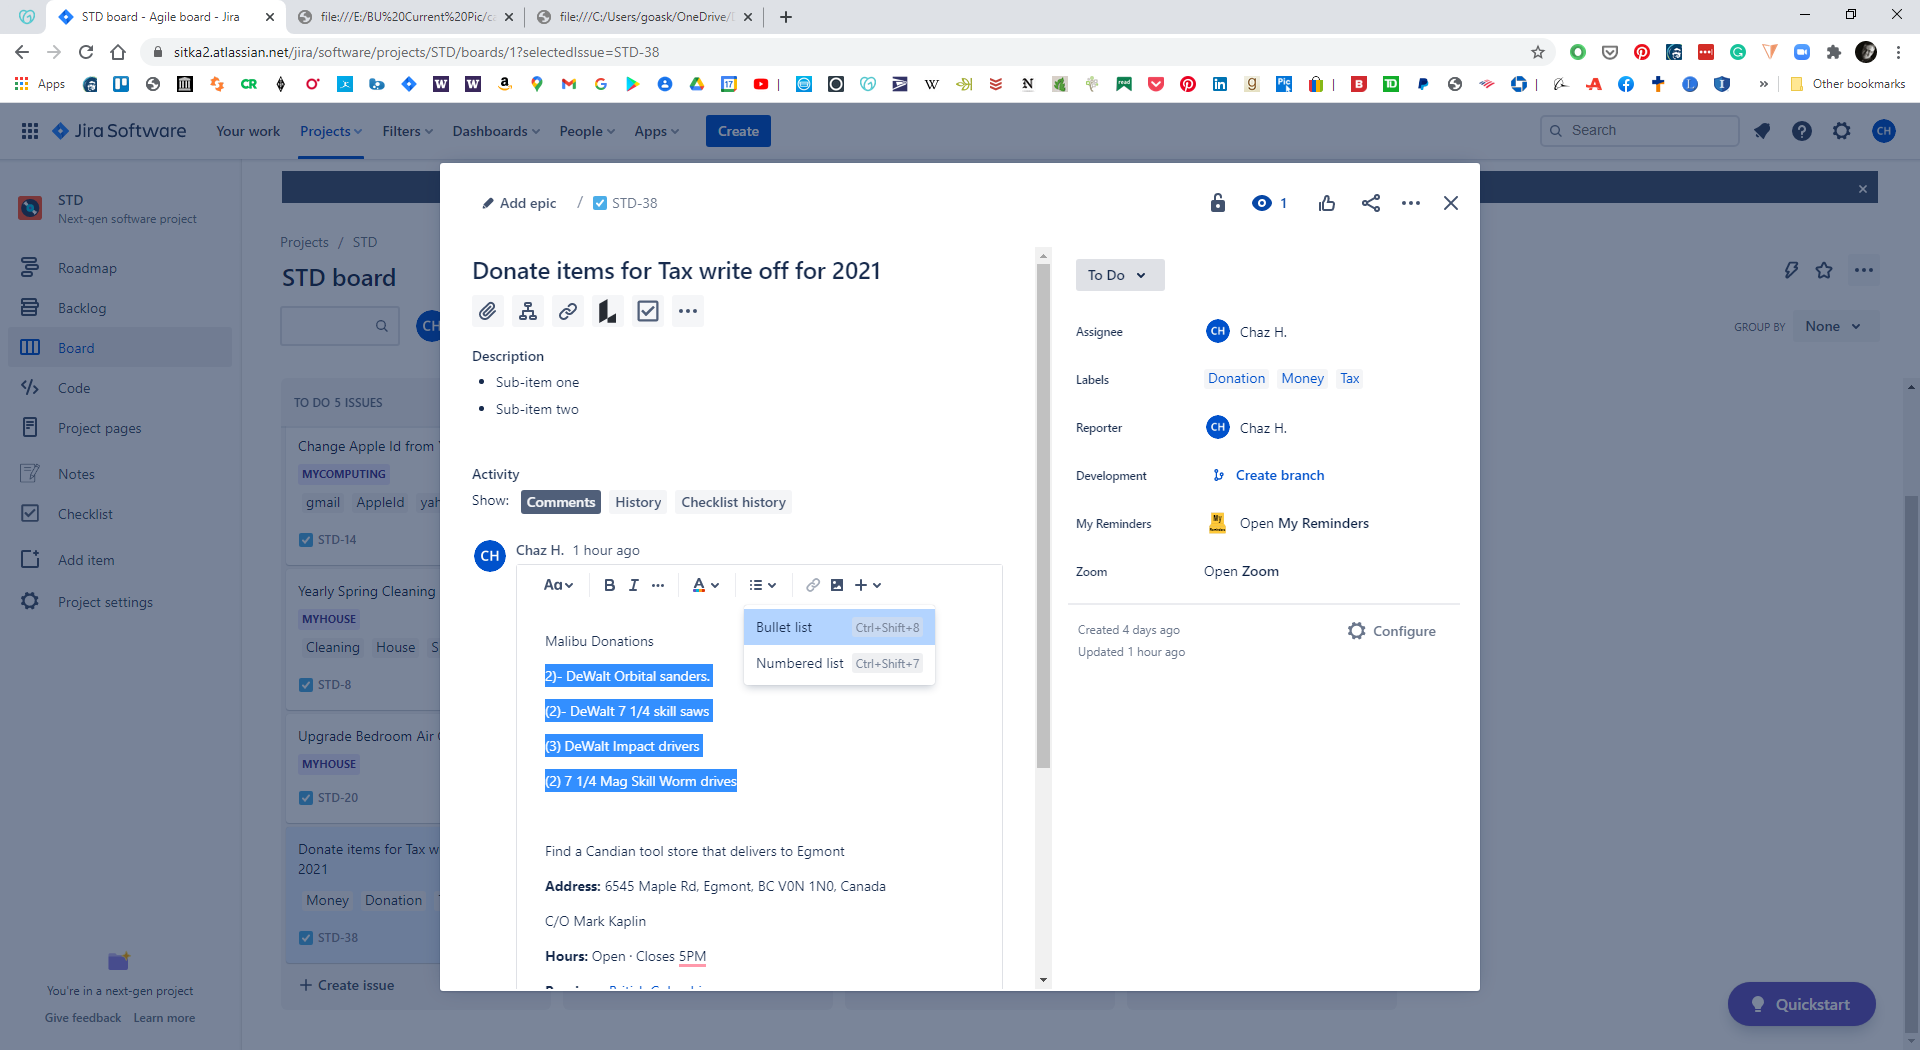Open the checklist checkbox icon under title
This screenshot has height=1050, width=1920.
click(x=648, y=311)
